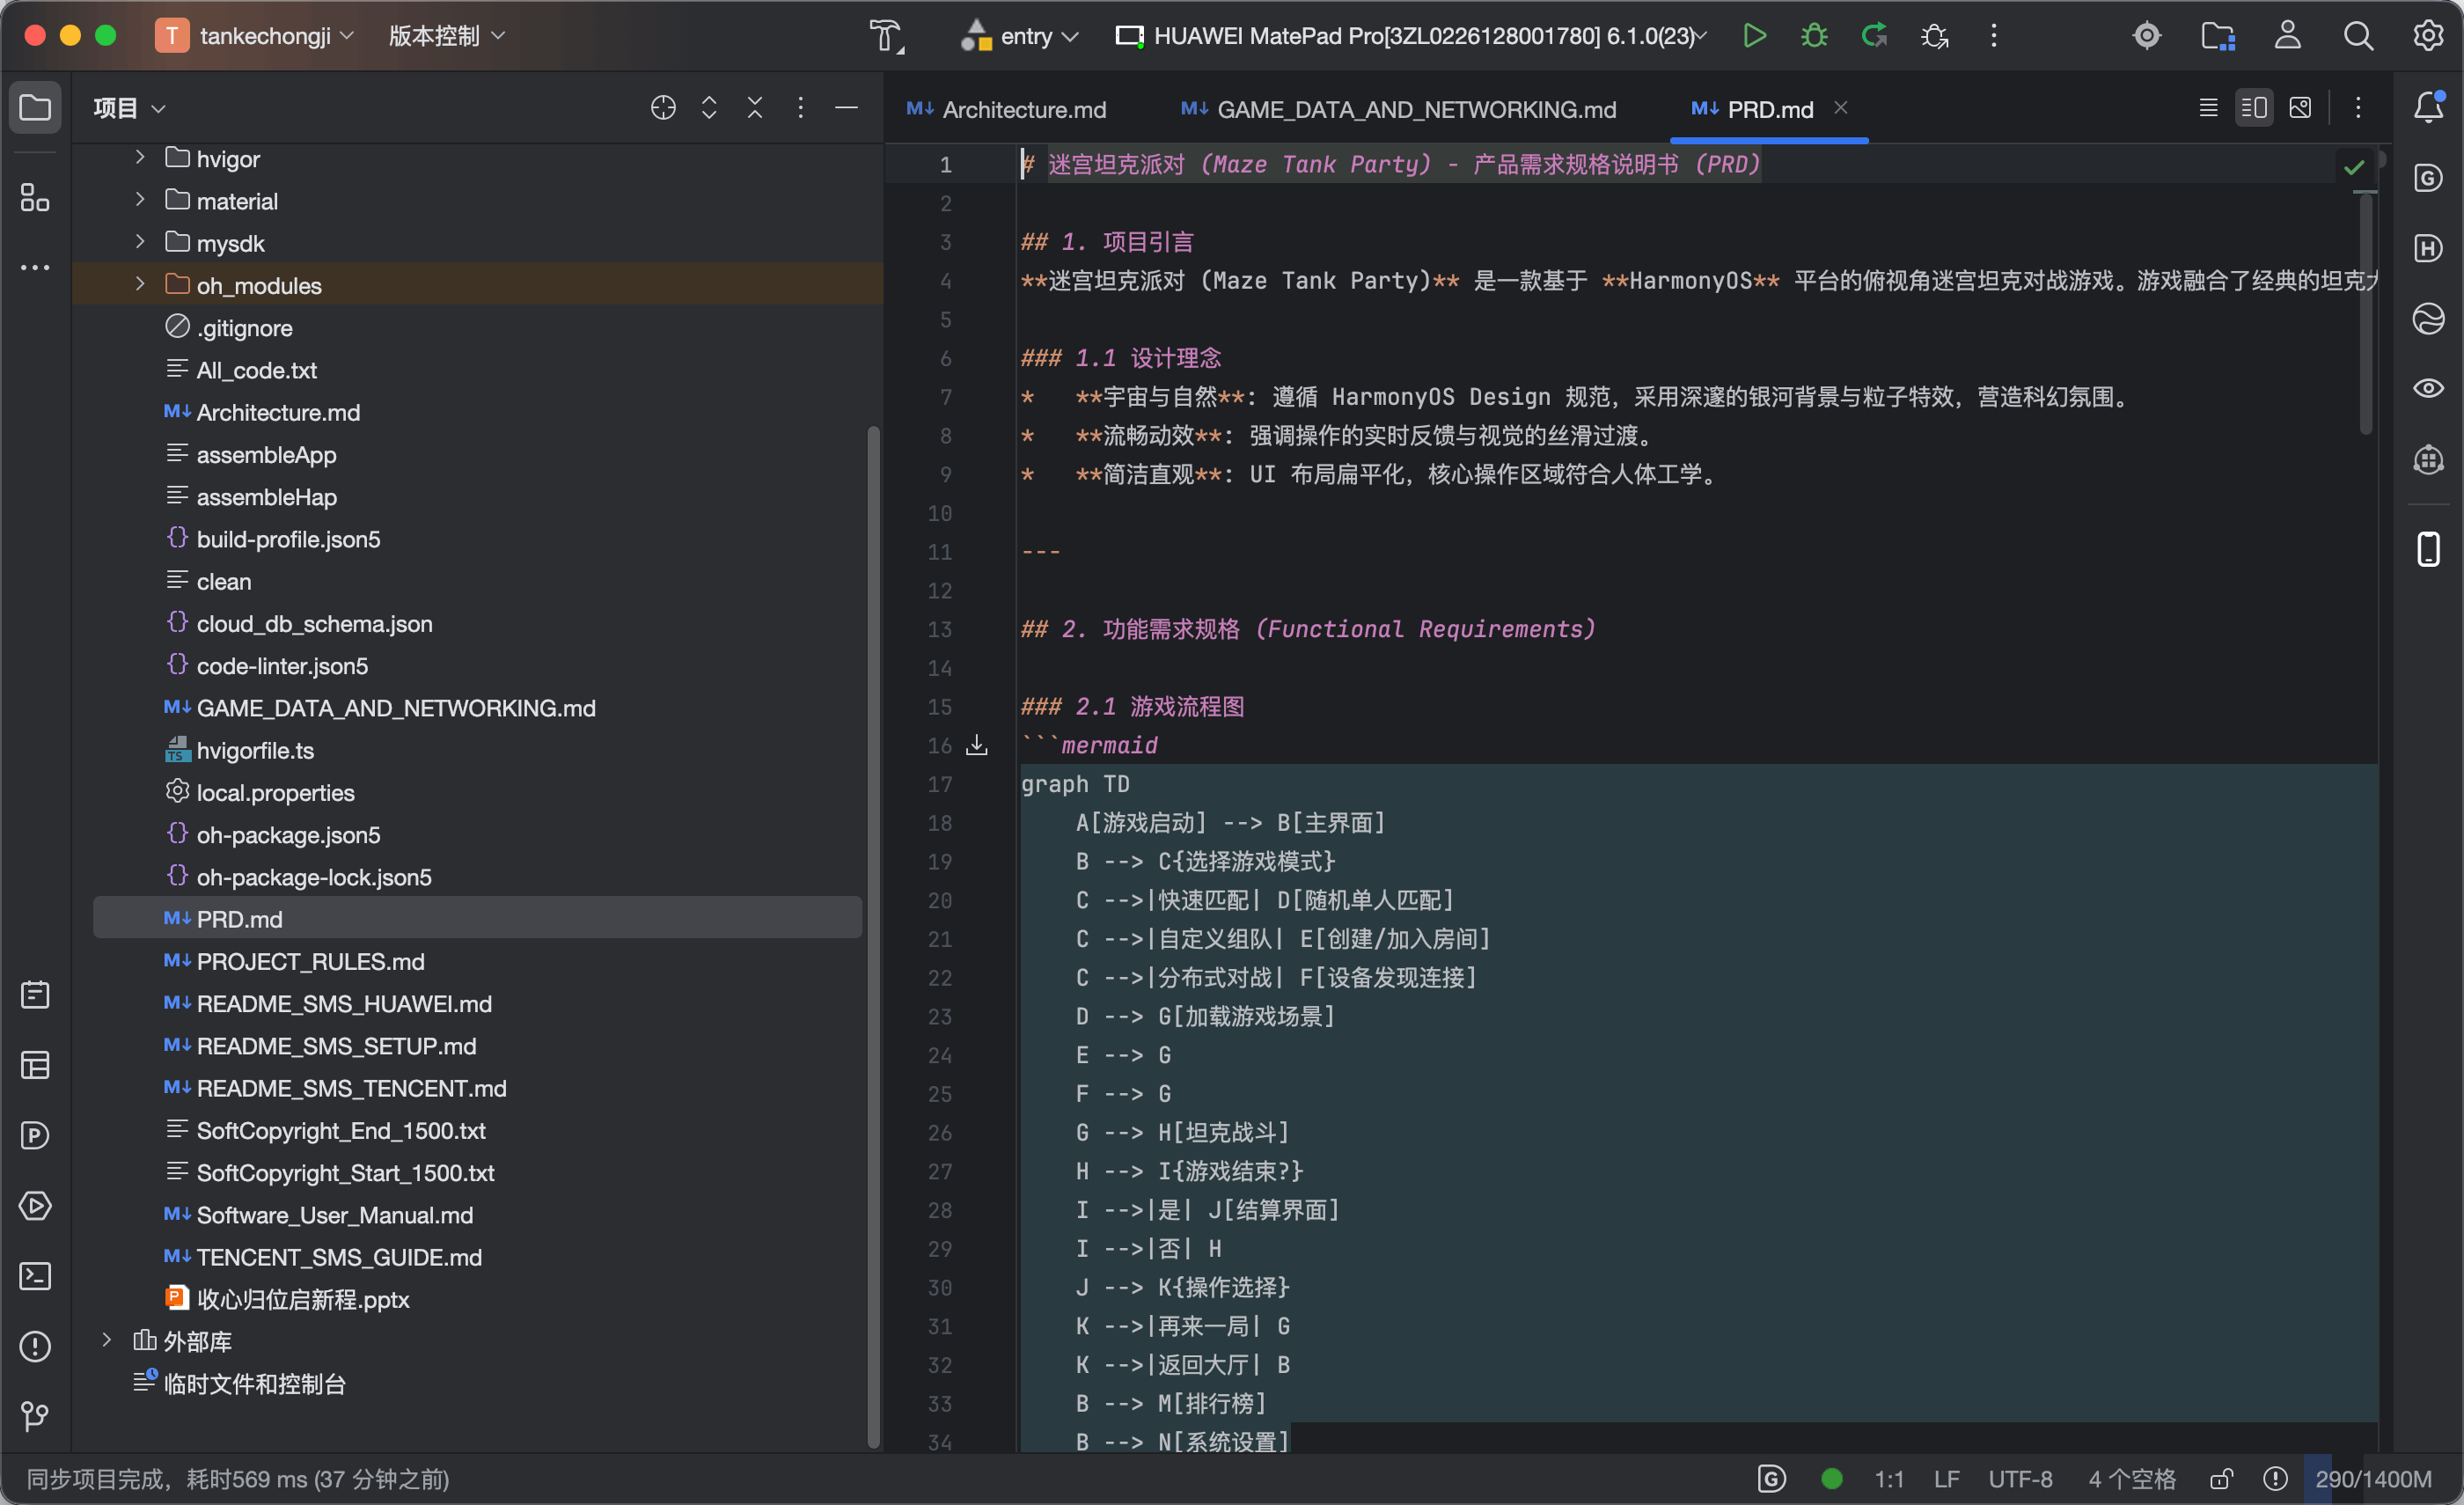Screen dimensions: 2464x1505
Task: Open the HUAWEI MatePad Pro device dropdown
Action: [1410, 36]
